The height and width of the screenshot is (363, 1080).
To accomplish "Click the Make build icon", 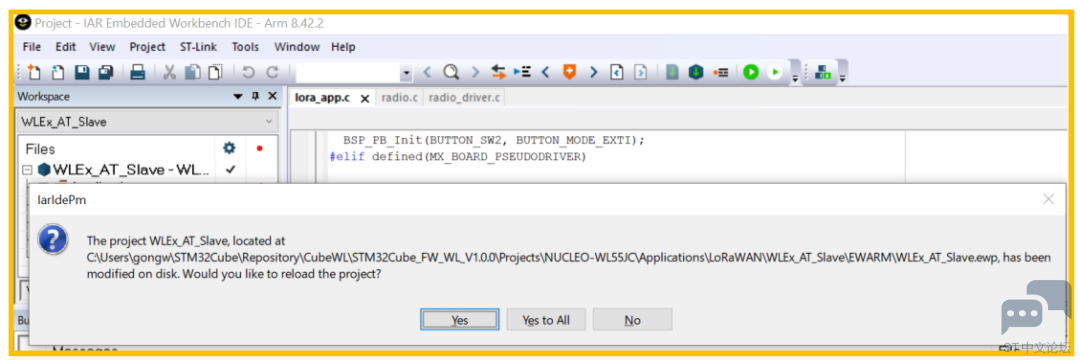I will pyautogui.click(x=696, y=72).
